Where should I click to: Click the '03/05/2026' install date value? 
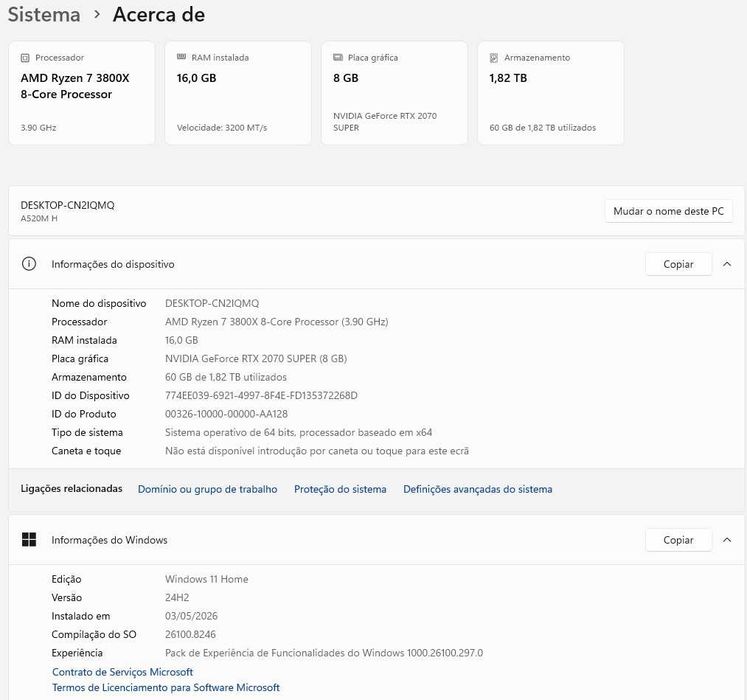coord(191,616)
